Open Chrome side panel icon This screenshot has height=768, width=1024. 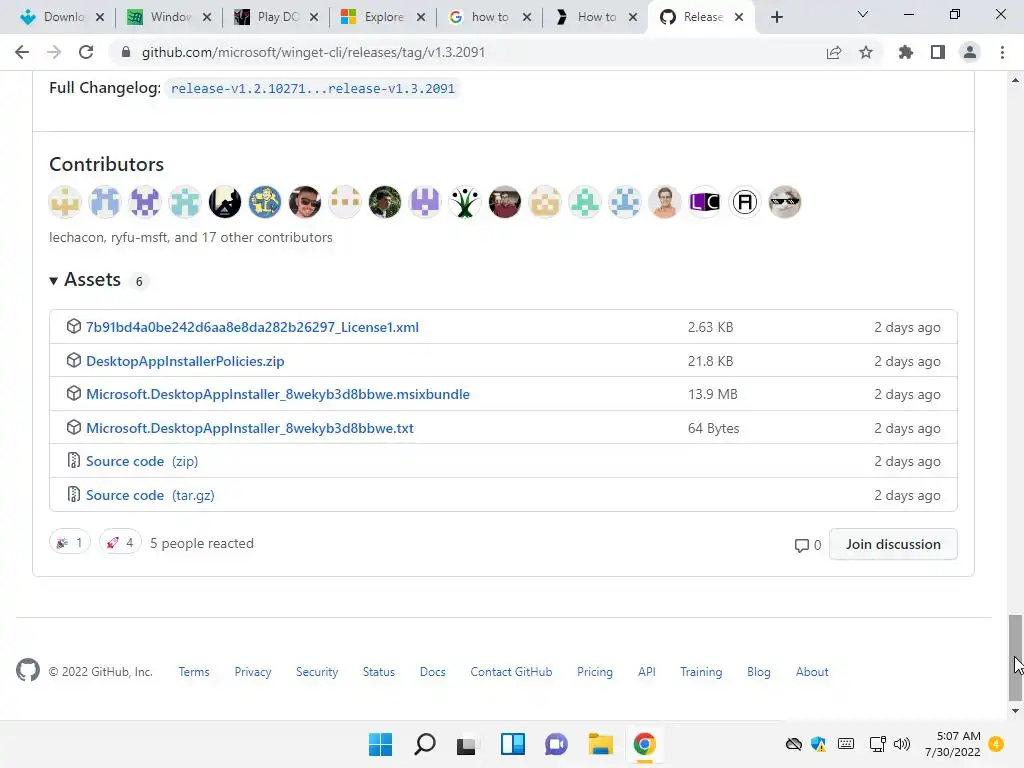[x=938, y=52]
